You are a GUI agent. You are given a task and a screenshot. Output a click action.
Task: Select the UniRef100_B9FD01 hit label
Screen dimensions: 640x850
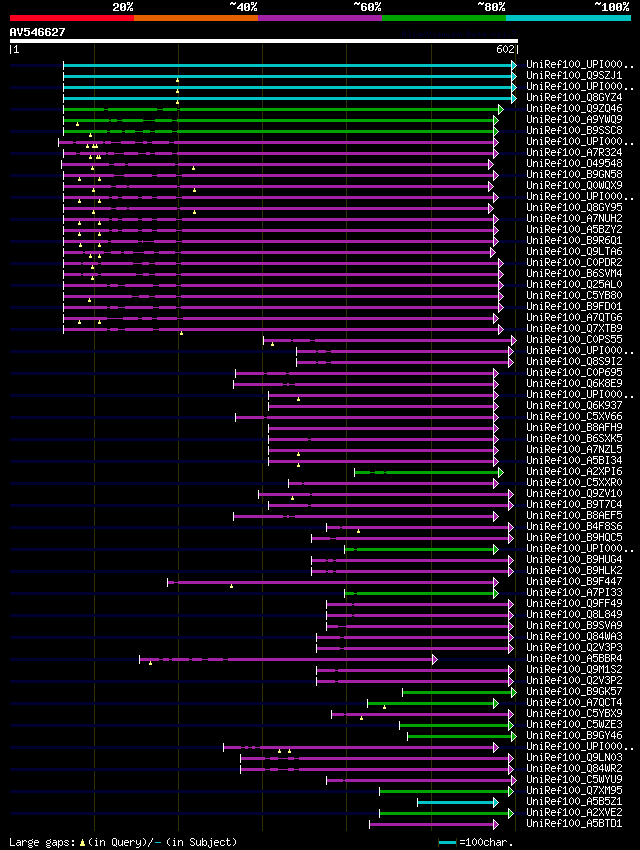[x=574, y=307]
